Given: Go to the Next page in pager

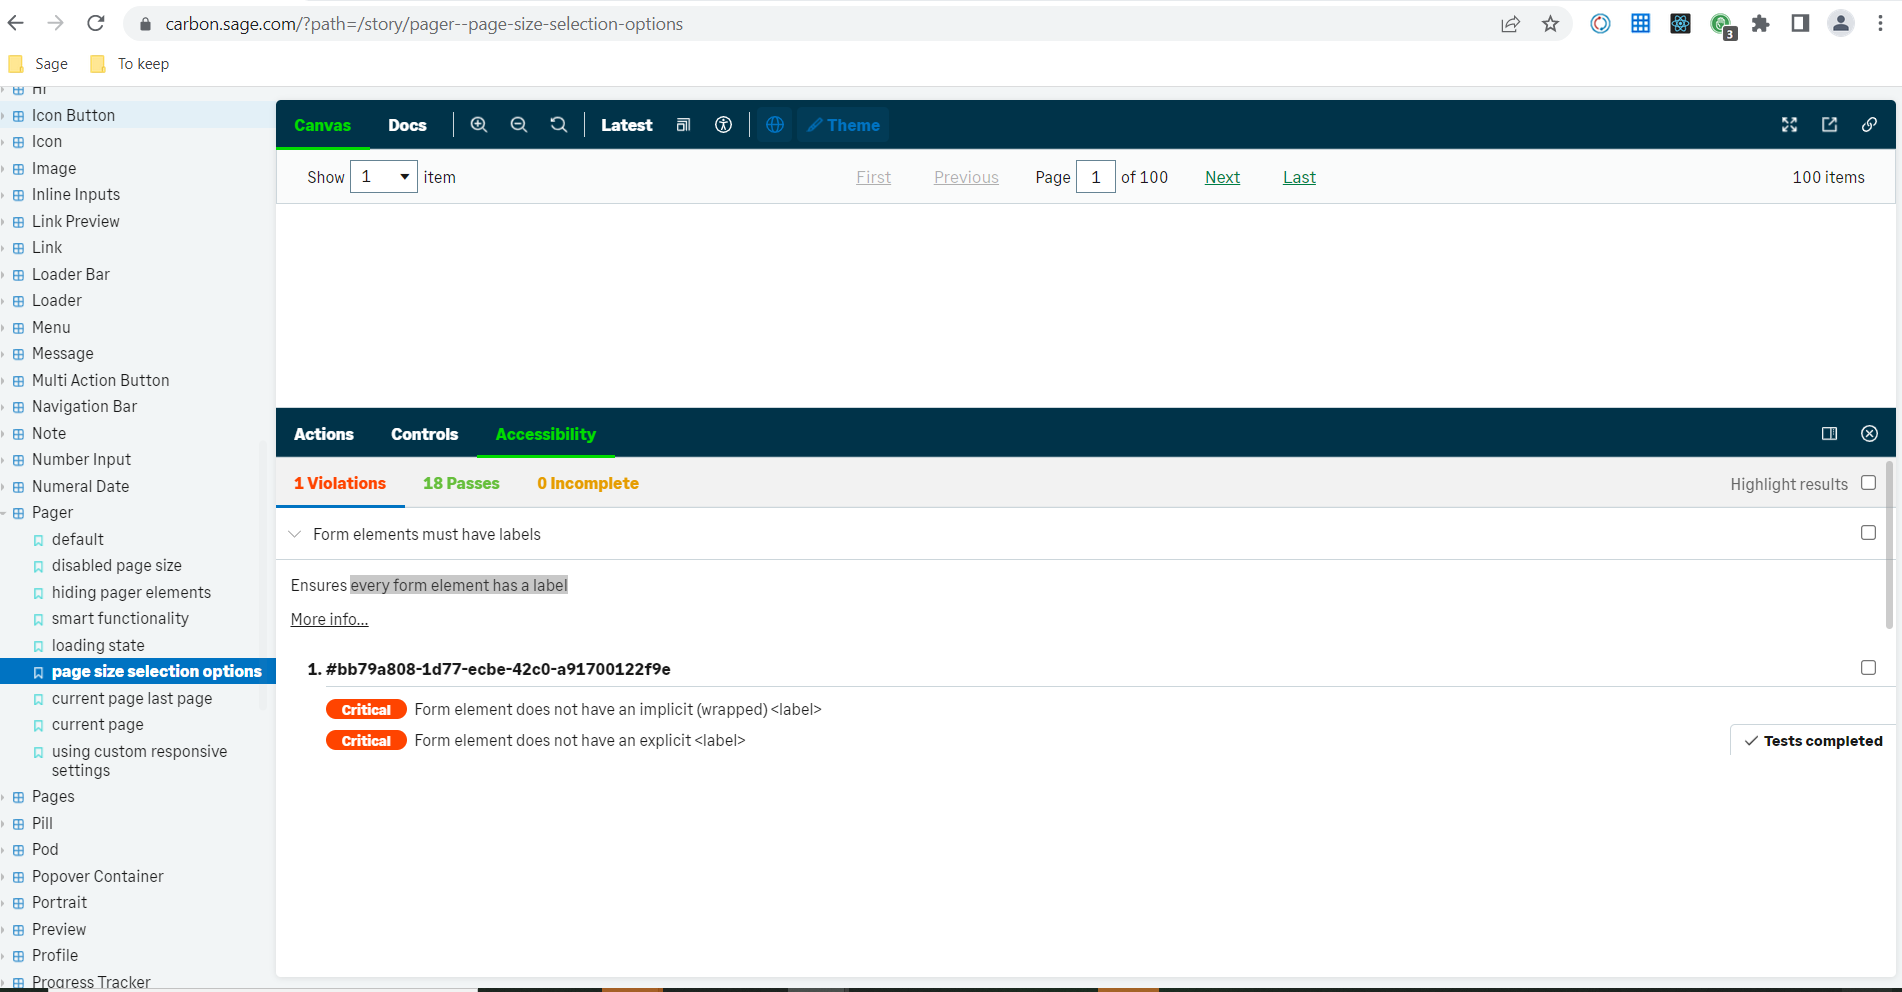Looking at the screenshot, I should (1222, 177).
